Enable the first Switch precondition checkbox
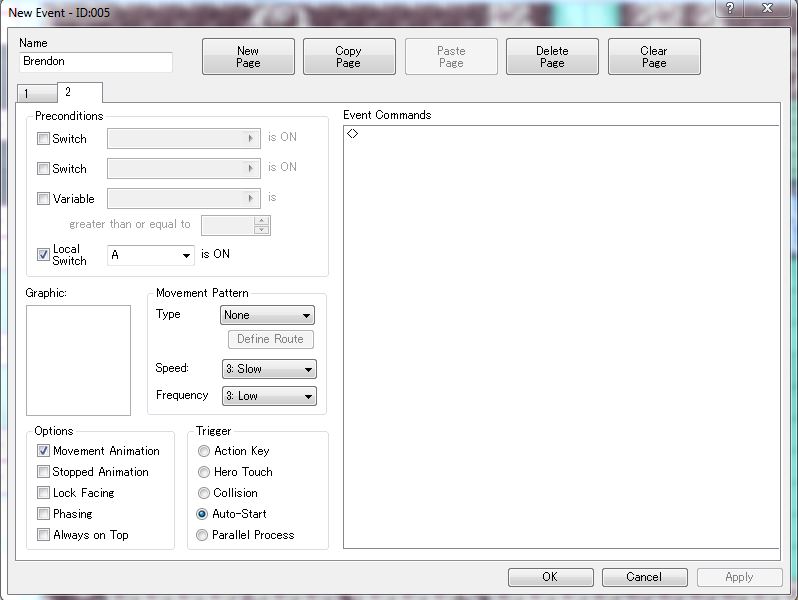 coord(43,139)
